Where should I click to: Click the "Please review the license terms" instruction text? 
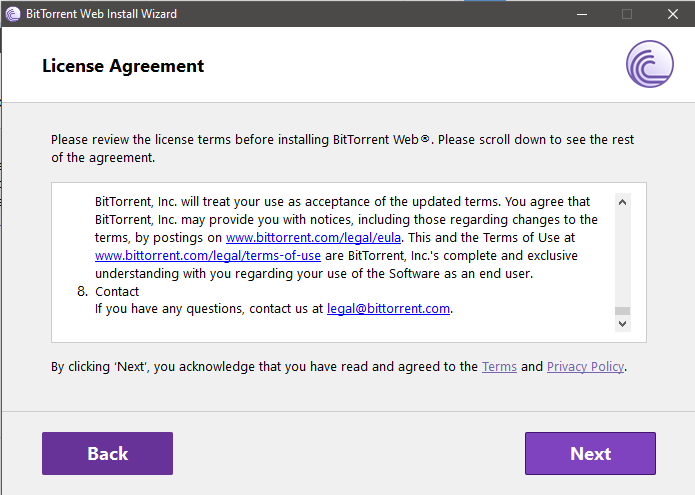tap(342, 148)
